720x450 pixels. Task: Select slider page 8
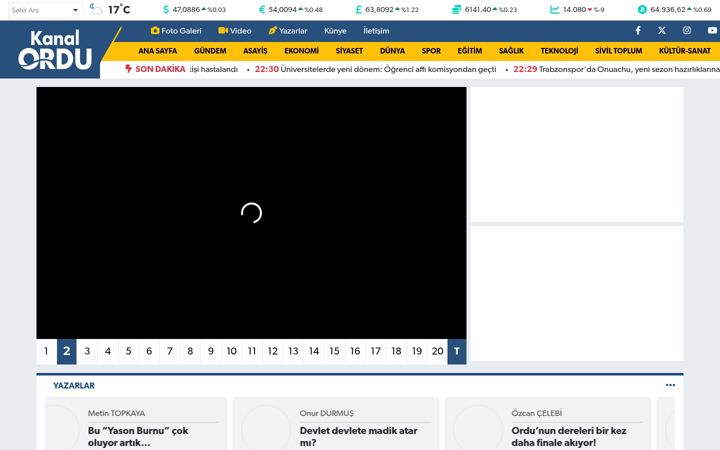(190, 351)
